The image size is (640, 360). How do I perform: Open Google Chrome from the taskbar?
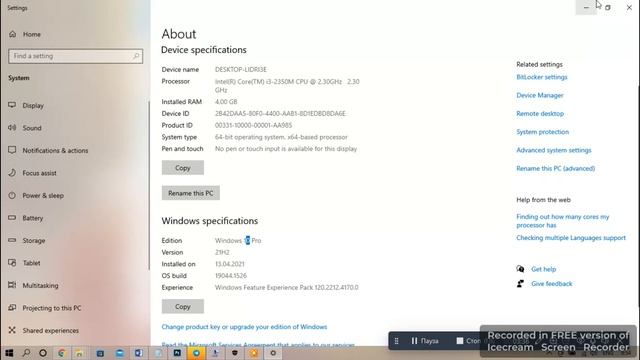click(x=62, y=353)
